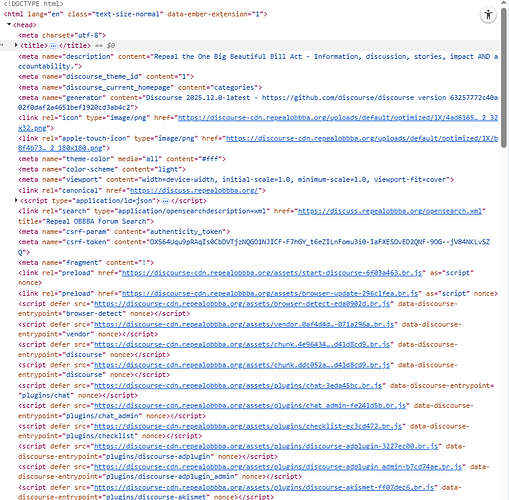Select the discourse_theme_id meta line
The width and height of the screenshot is (509, 500).
click(106, 76)
